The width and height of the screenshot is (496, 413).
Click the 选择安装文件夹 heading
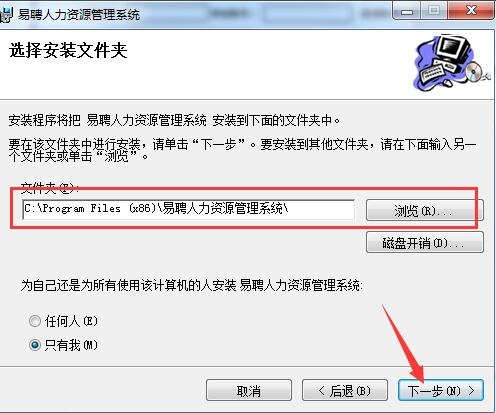click(x=68, y=51)
